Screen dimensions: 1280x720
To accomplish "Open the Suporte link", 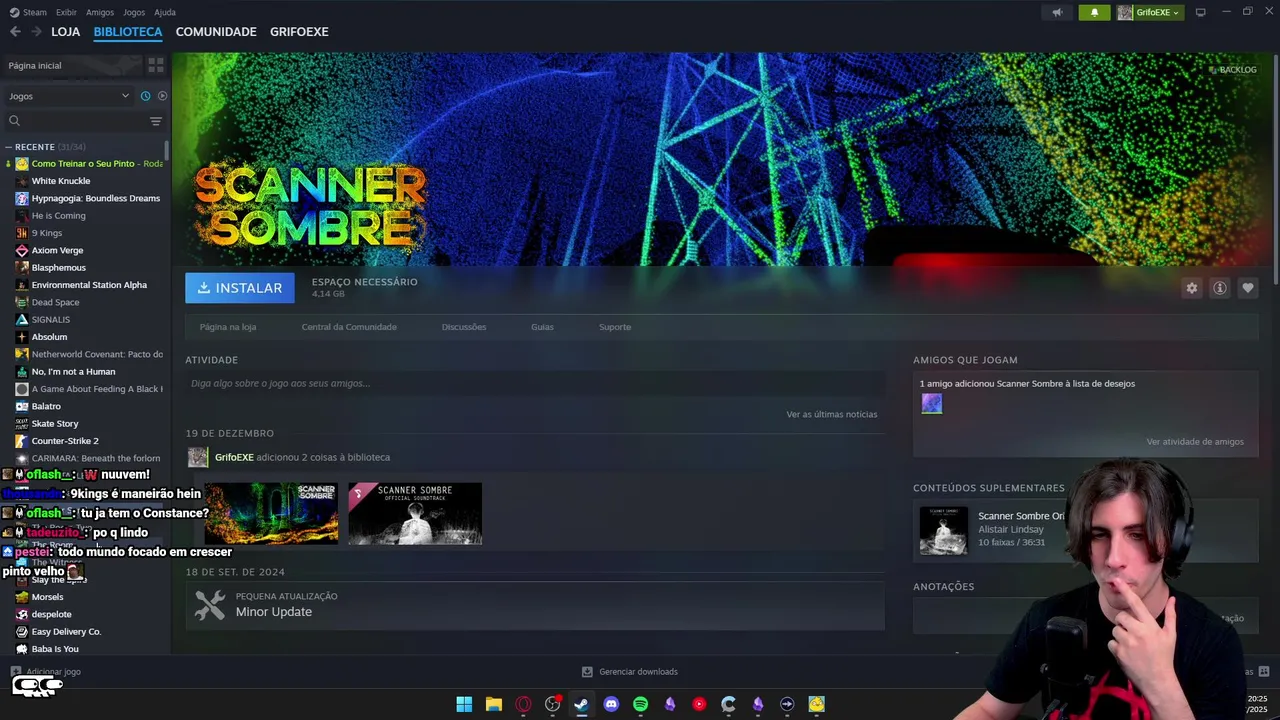I will click(x=615, y=327).
